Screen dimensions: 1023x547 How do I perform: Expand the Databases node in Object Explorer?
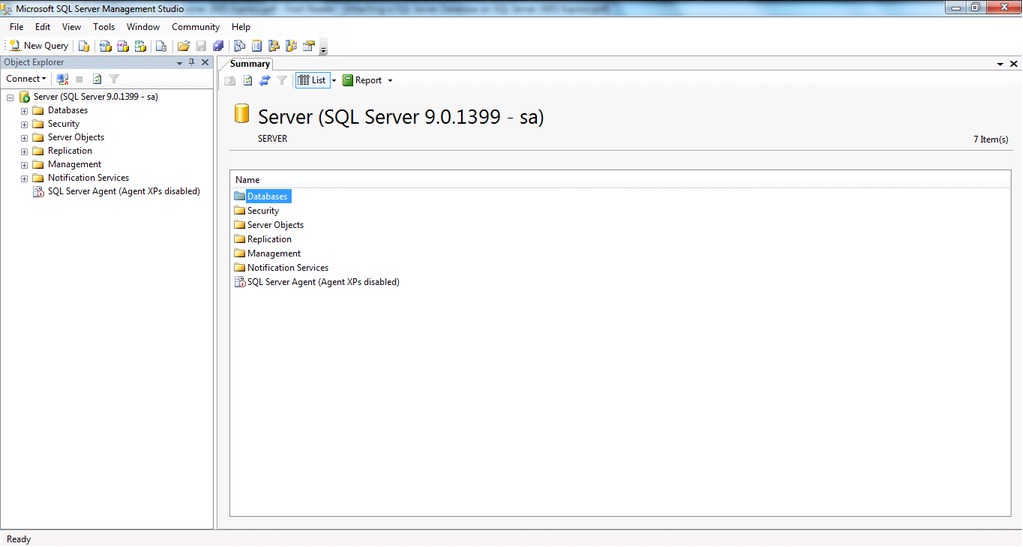coord(24,111)
